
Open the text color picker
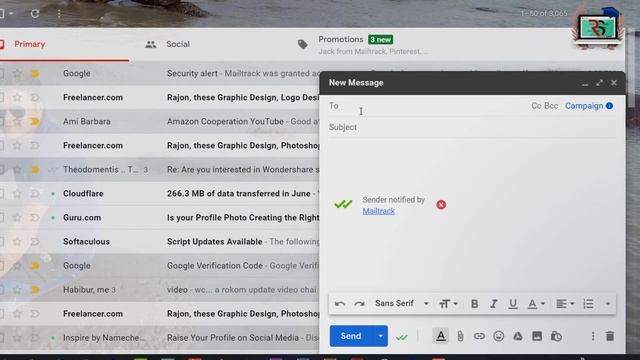536,304
